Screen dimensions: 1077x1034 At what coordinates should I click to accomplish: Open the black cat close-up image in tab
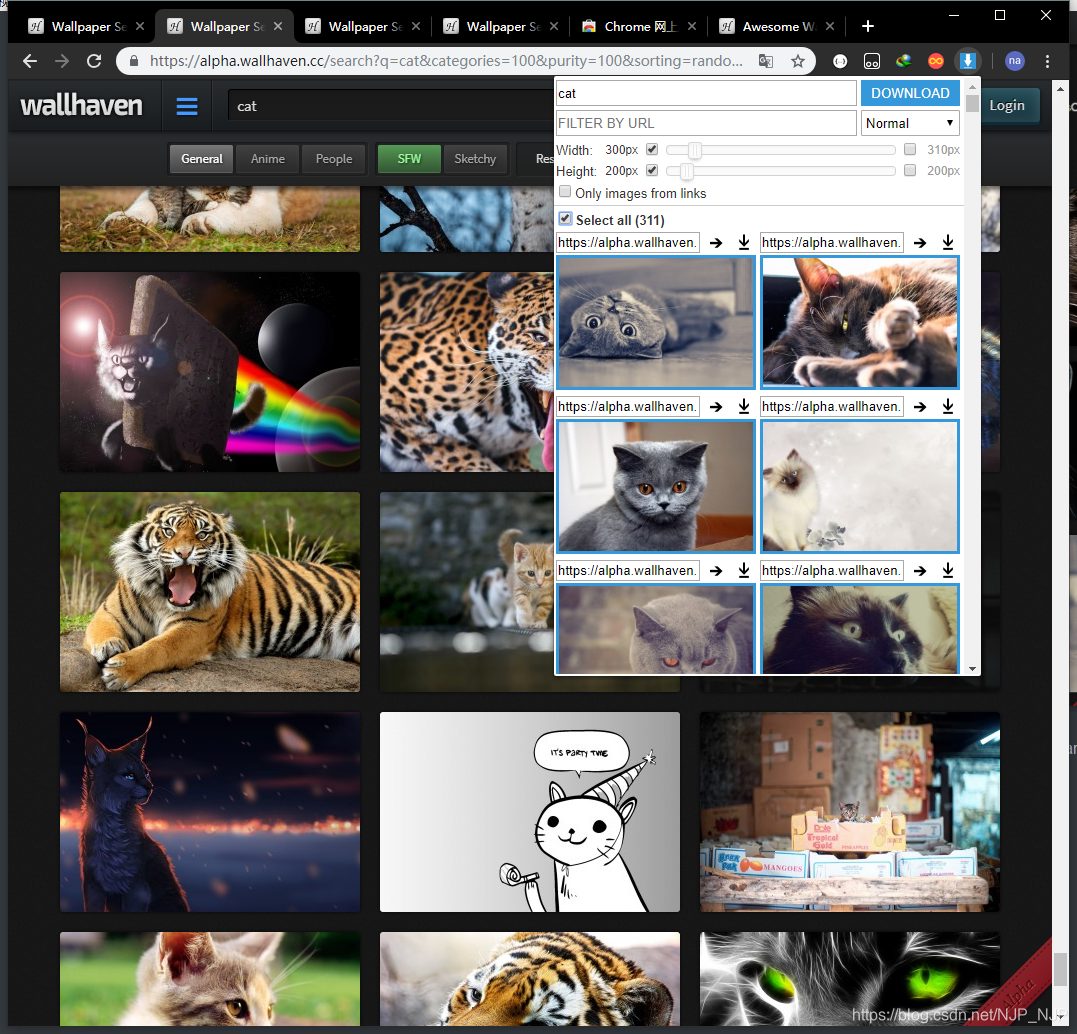tap(920, 570)
